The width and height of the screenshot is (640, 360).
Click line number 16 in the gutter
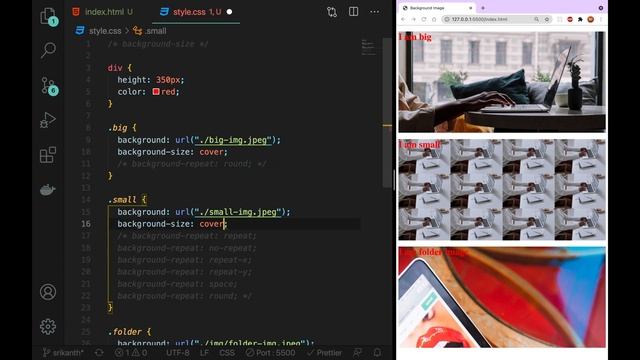point(86,224)
